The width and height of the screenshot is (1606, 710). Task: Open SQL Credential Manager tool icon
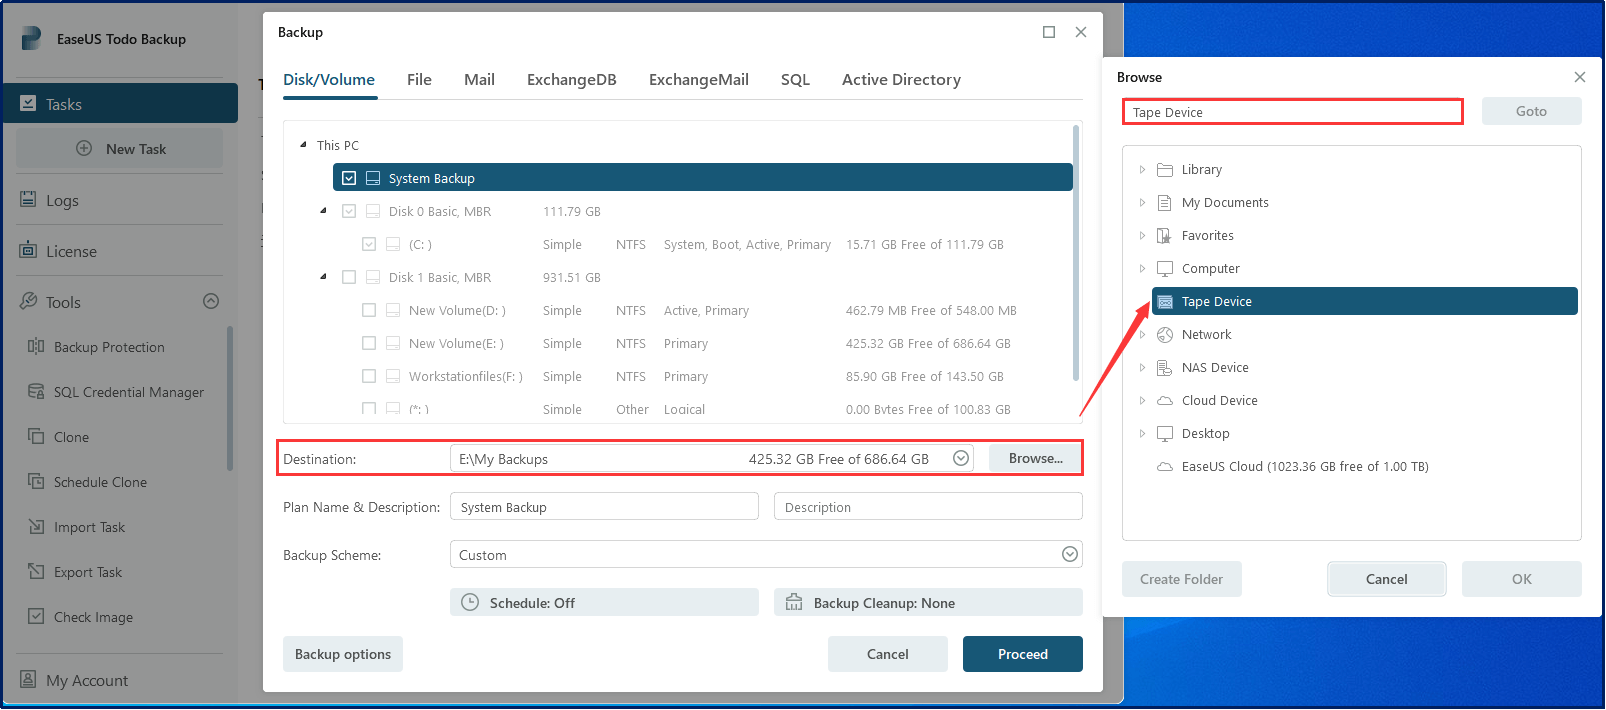[36, 392]
